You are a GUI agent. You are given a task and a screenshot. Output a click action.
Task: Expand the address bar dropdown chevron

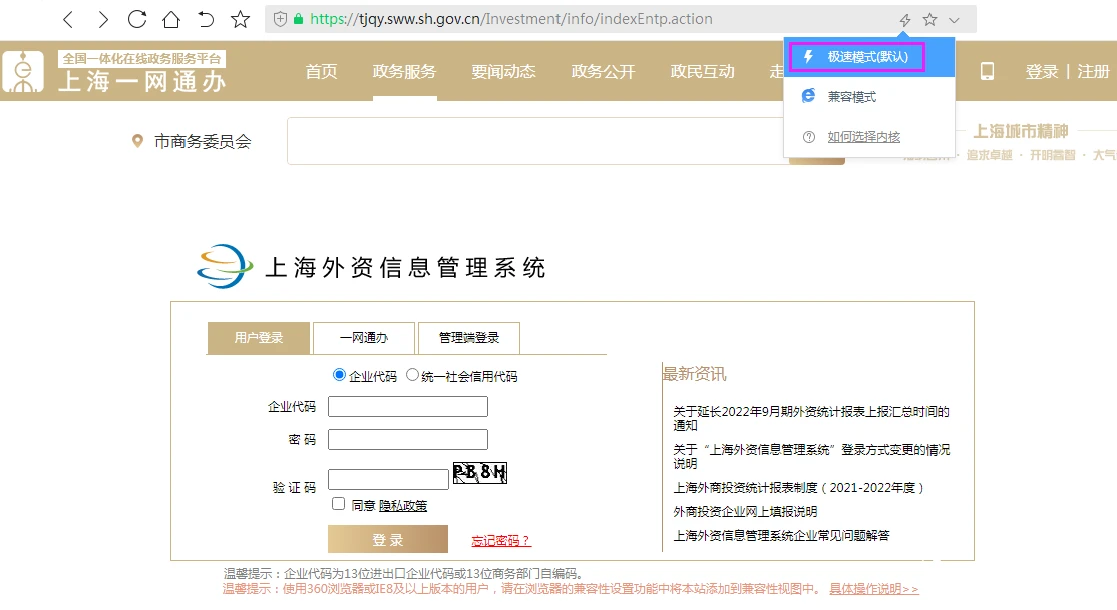point(954,20)
